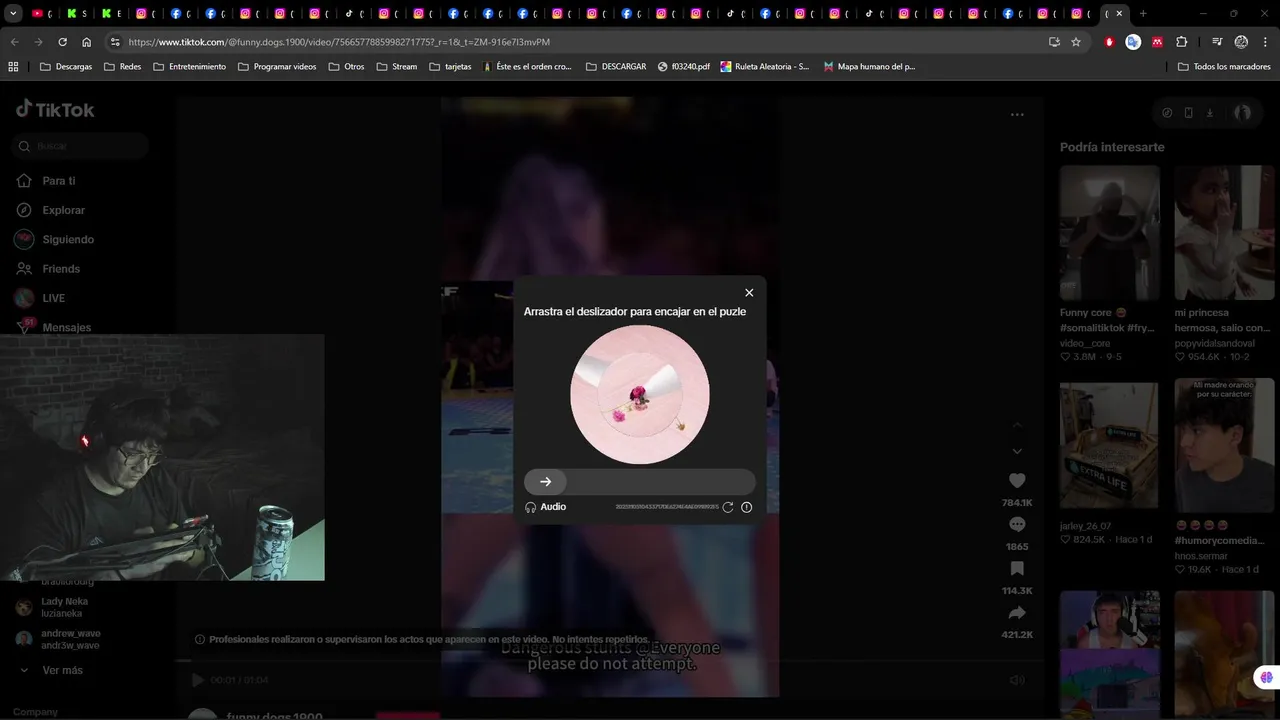The image size is (1280, 720).
Task: Open Google Translate extension icon
Action: (1133, 42)
